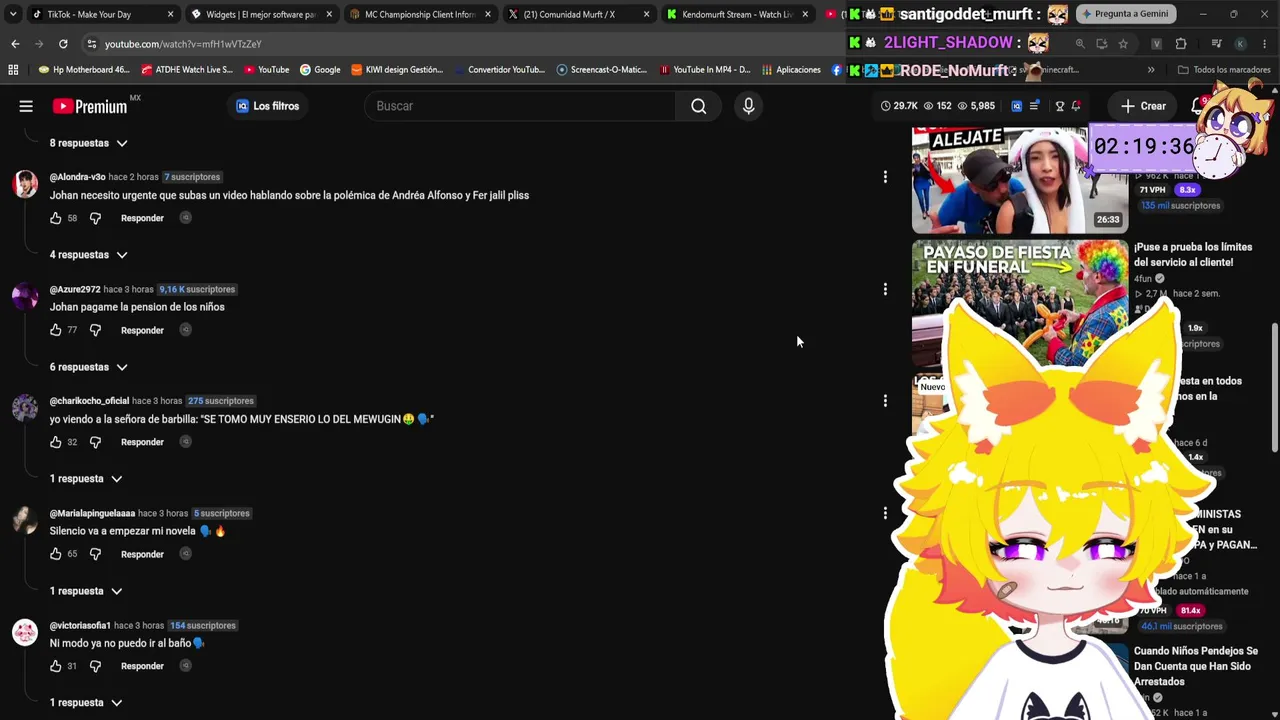Switch to the Kendomurft Stream tab
1280x720 pixels.
[737, 14]
